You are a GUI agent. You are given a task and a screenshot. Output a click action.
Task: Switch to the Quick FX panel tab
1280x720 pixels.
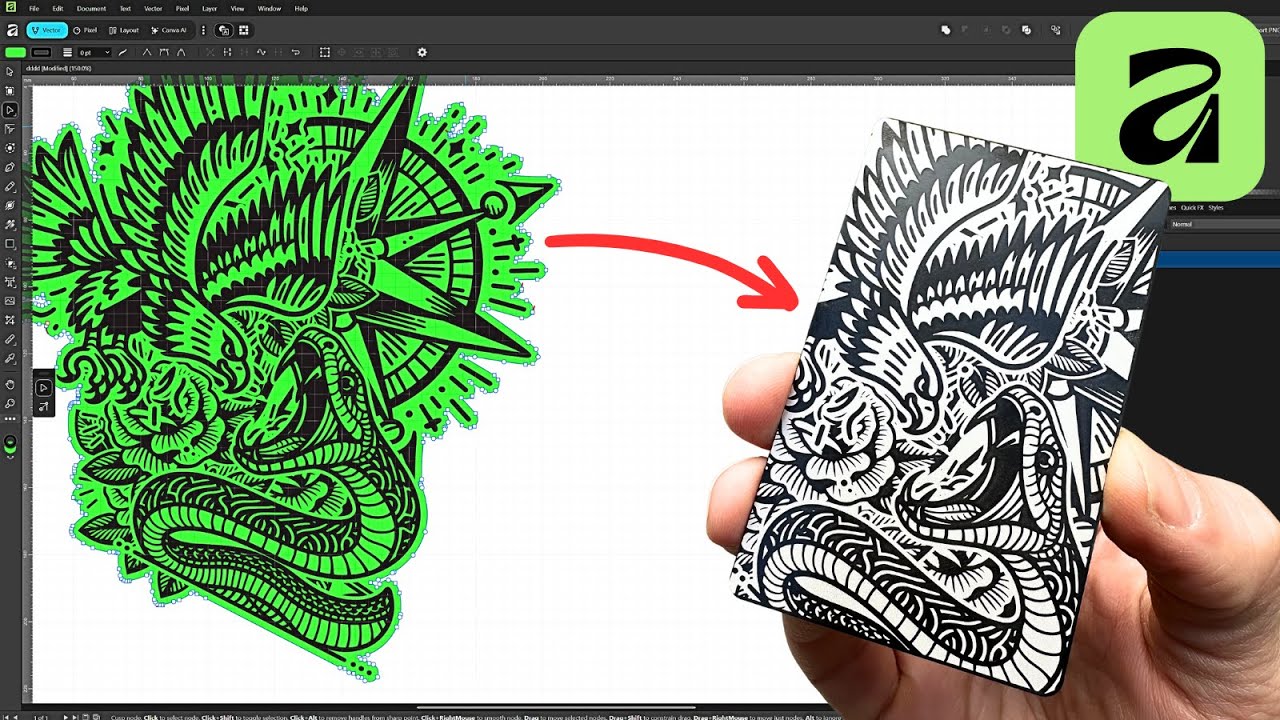click(x=1191, y=207)
